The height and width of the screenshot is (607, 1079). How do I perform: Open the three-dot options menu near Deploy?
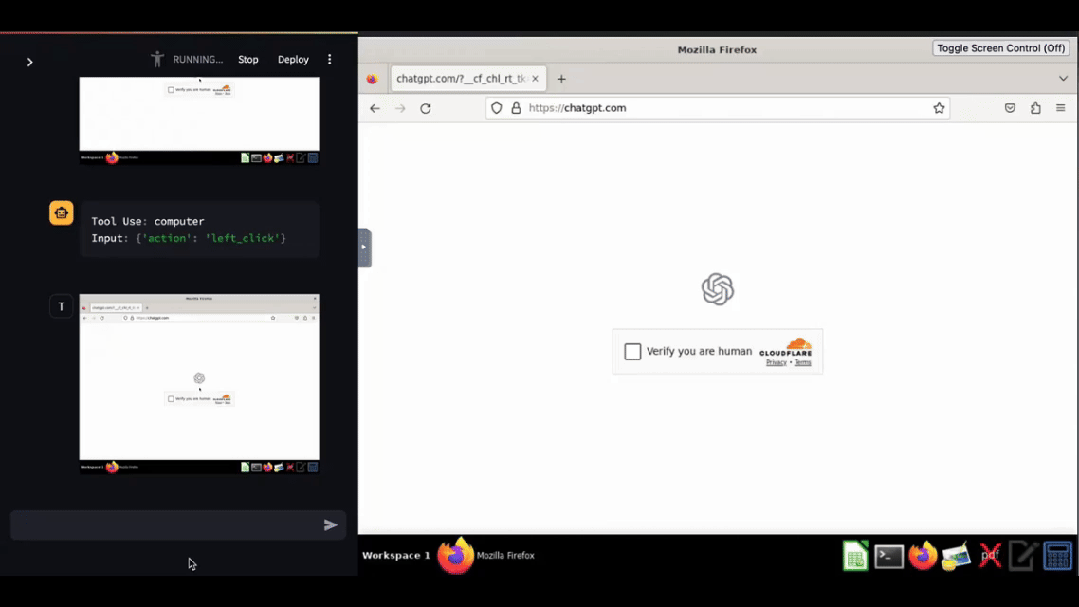coord(330,60)
